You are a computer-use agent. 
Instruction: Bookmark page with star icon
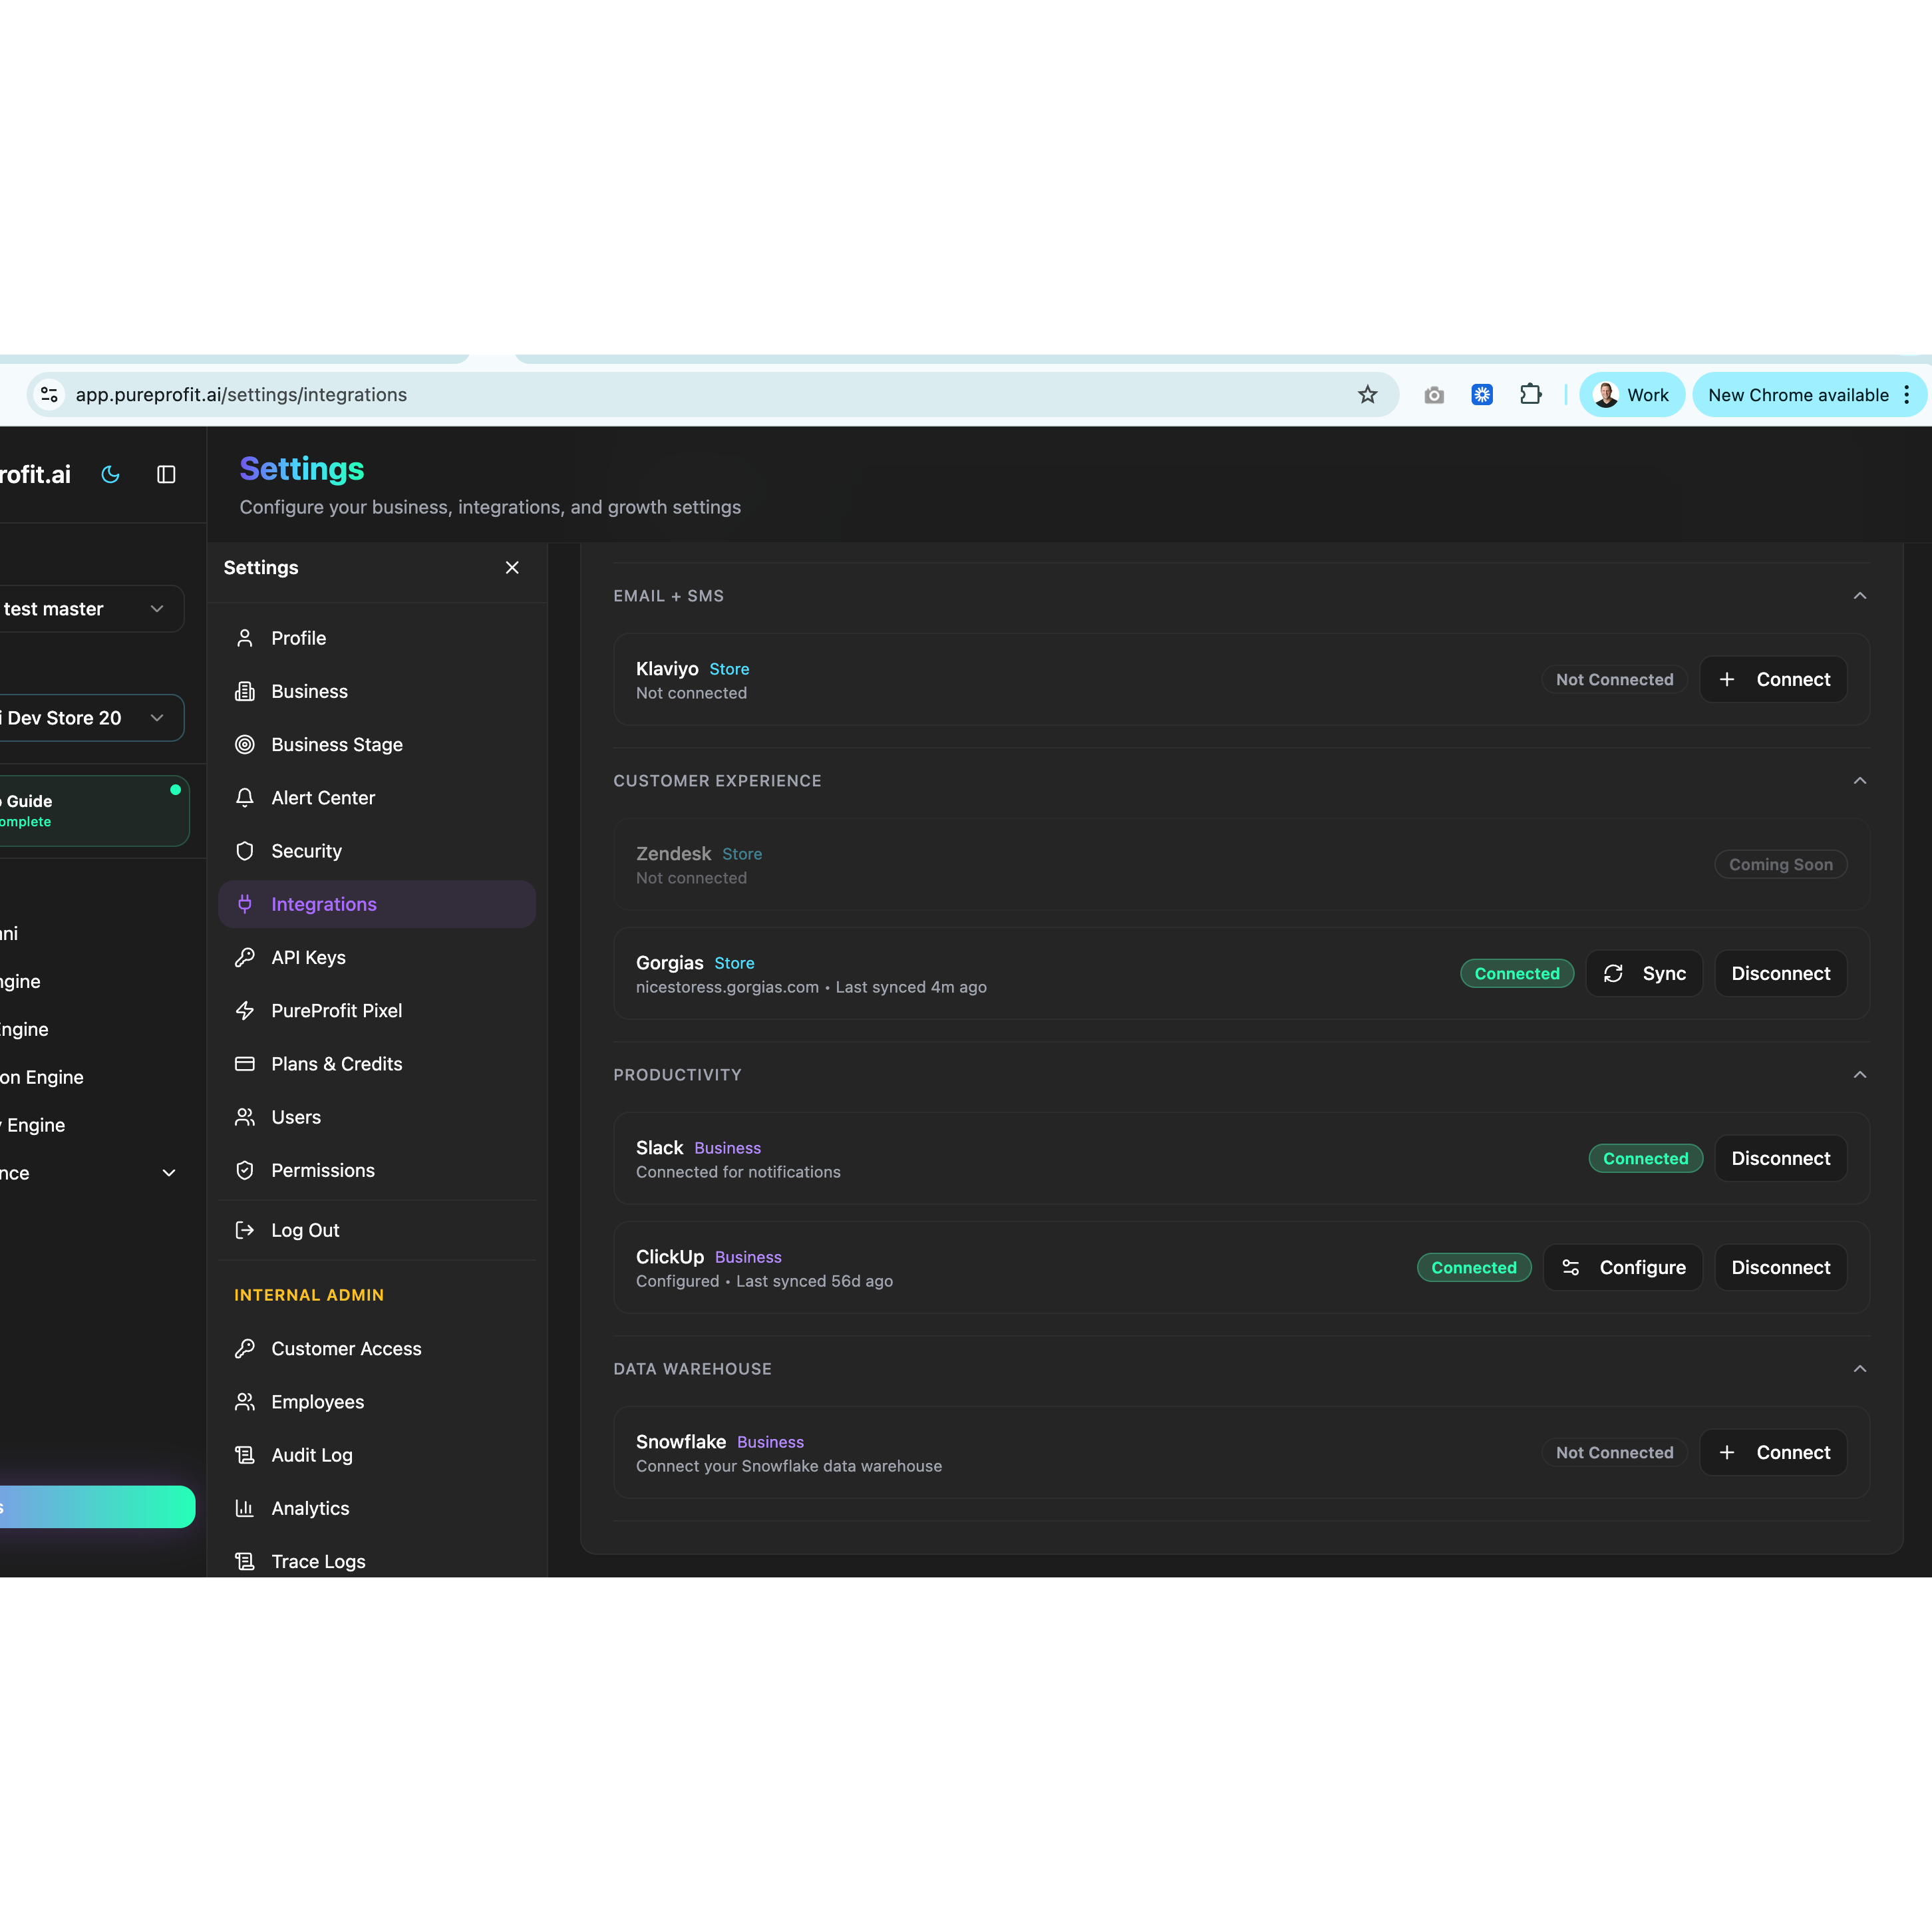(x=1367, y=395)
